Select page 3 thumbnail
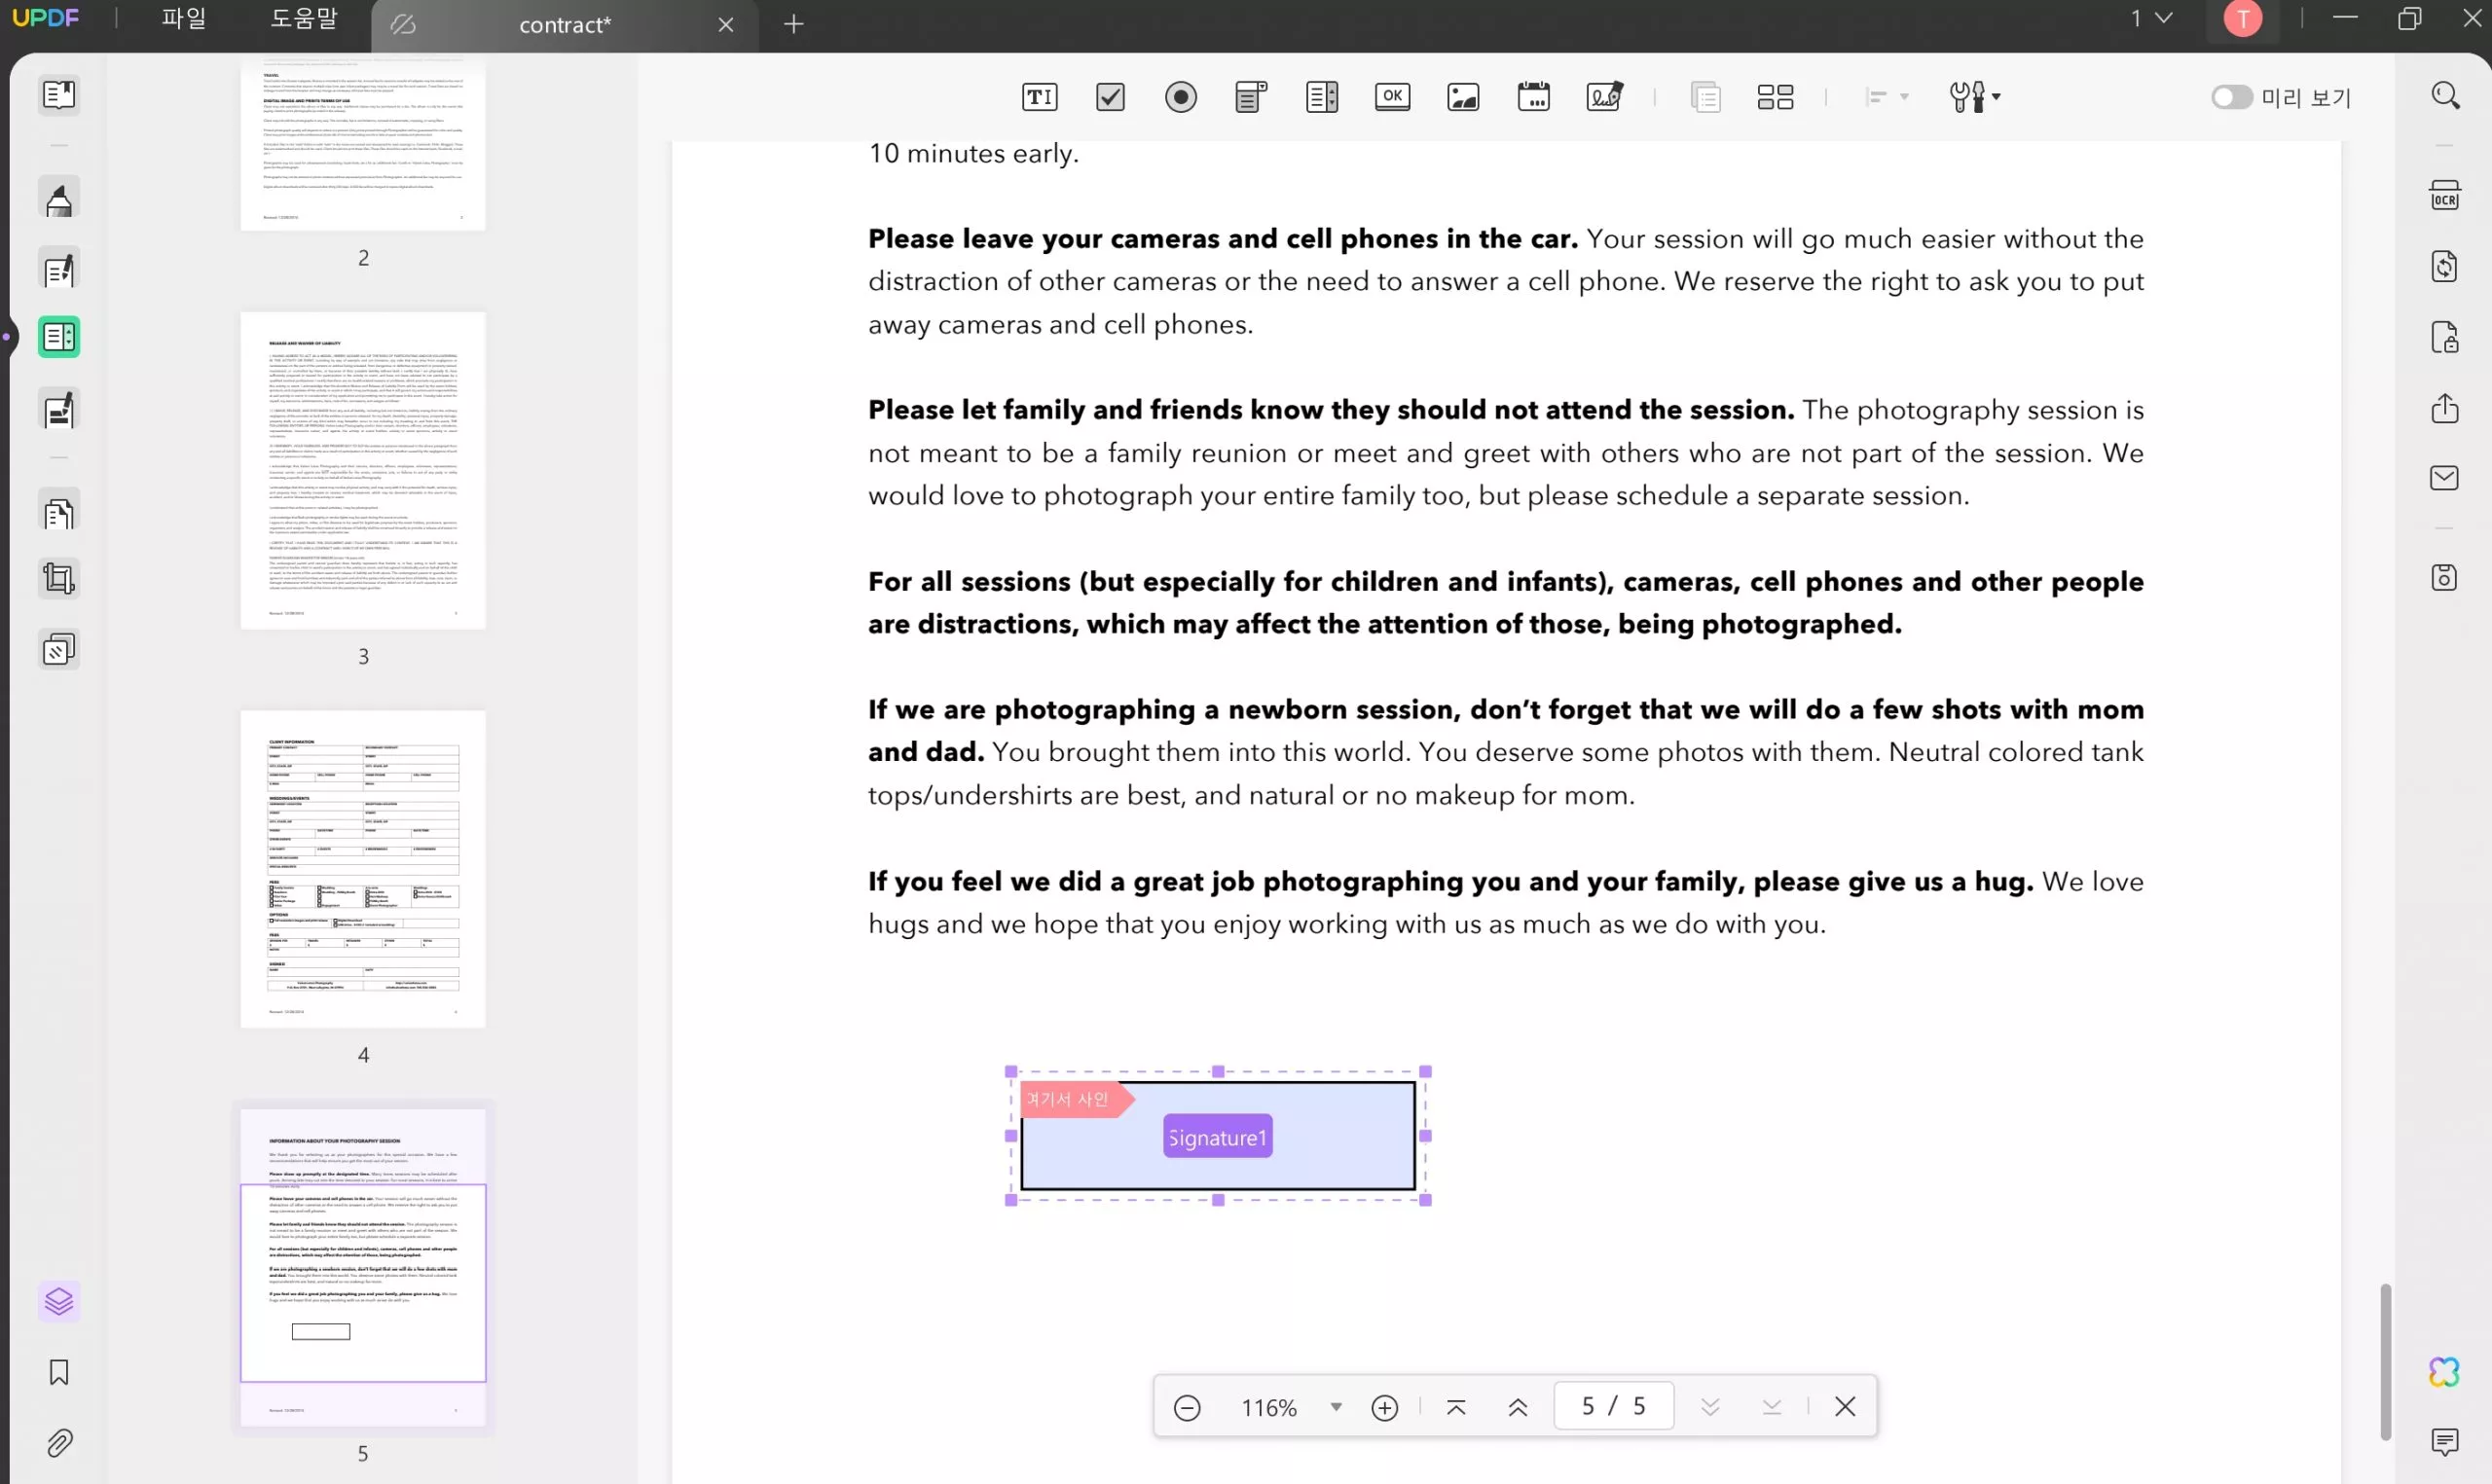2492x1484 pixels. pyautogui.click(x=363, y=471)
